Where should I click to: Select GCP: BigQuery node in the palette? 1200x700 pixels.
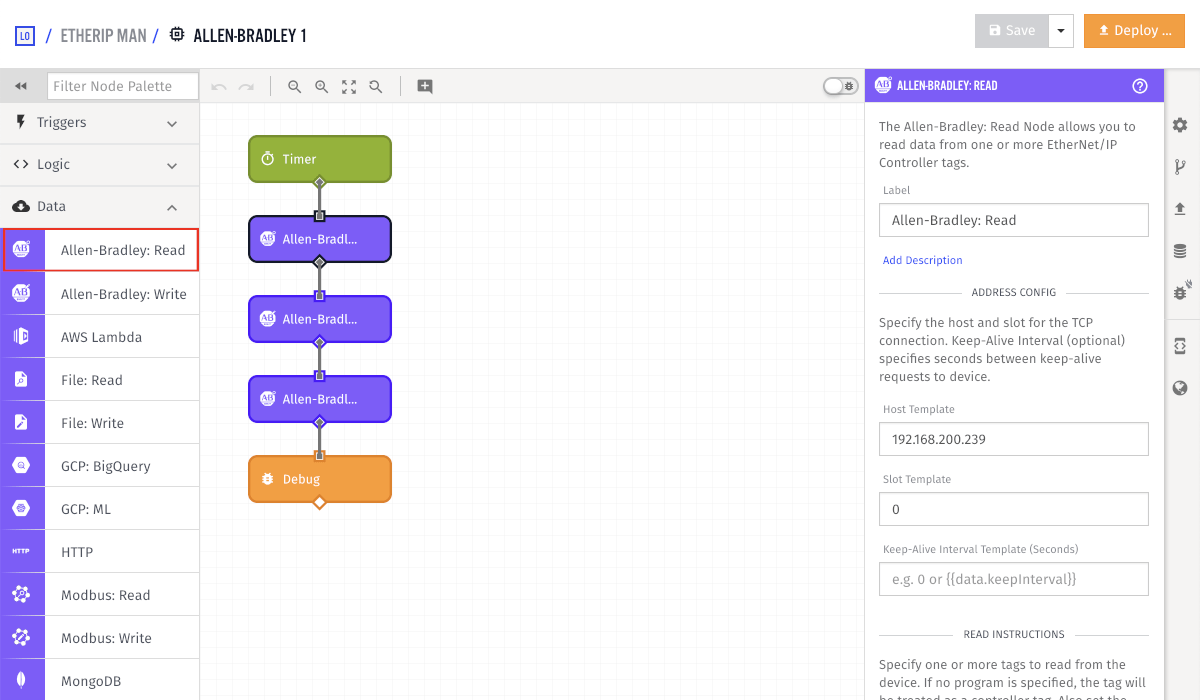(100, 466)
